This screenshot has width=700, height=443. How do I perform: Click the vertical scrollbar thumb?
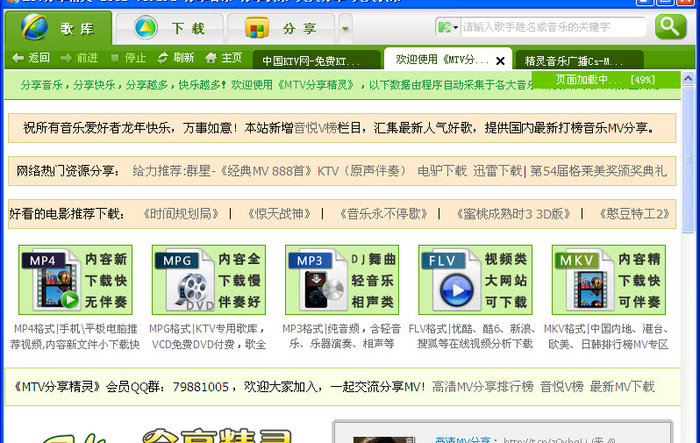[688, 159]
